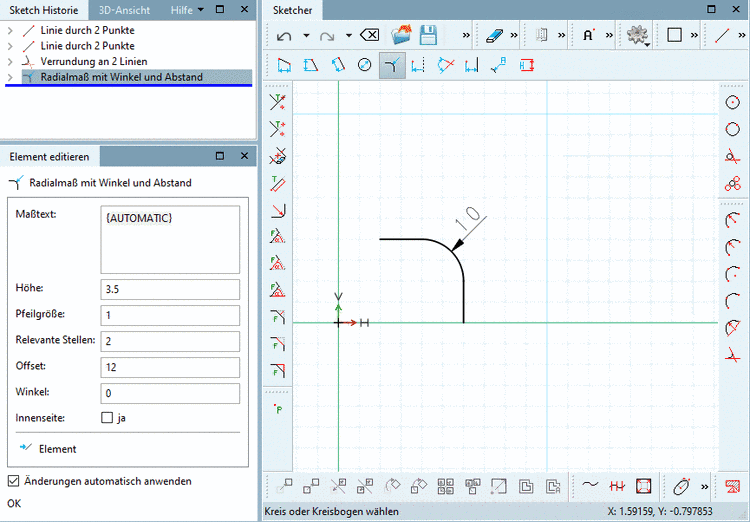Screen dimensions: 750x522
Task: Click status text 'Kreis oder Kreisbogen wählen'
Action: (x=331, y=511)
